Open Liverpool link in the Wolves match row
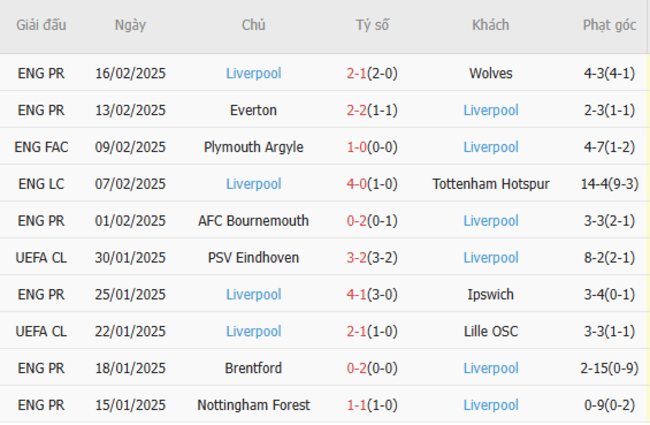650x425 pixels. point(253,73)
